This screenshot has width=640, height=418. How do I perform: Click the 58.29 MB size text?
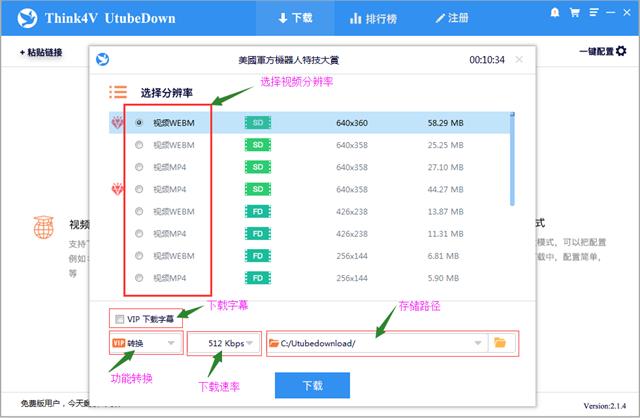click(x=446, y=123)
